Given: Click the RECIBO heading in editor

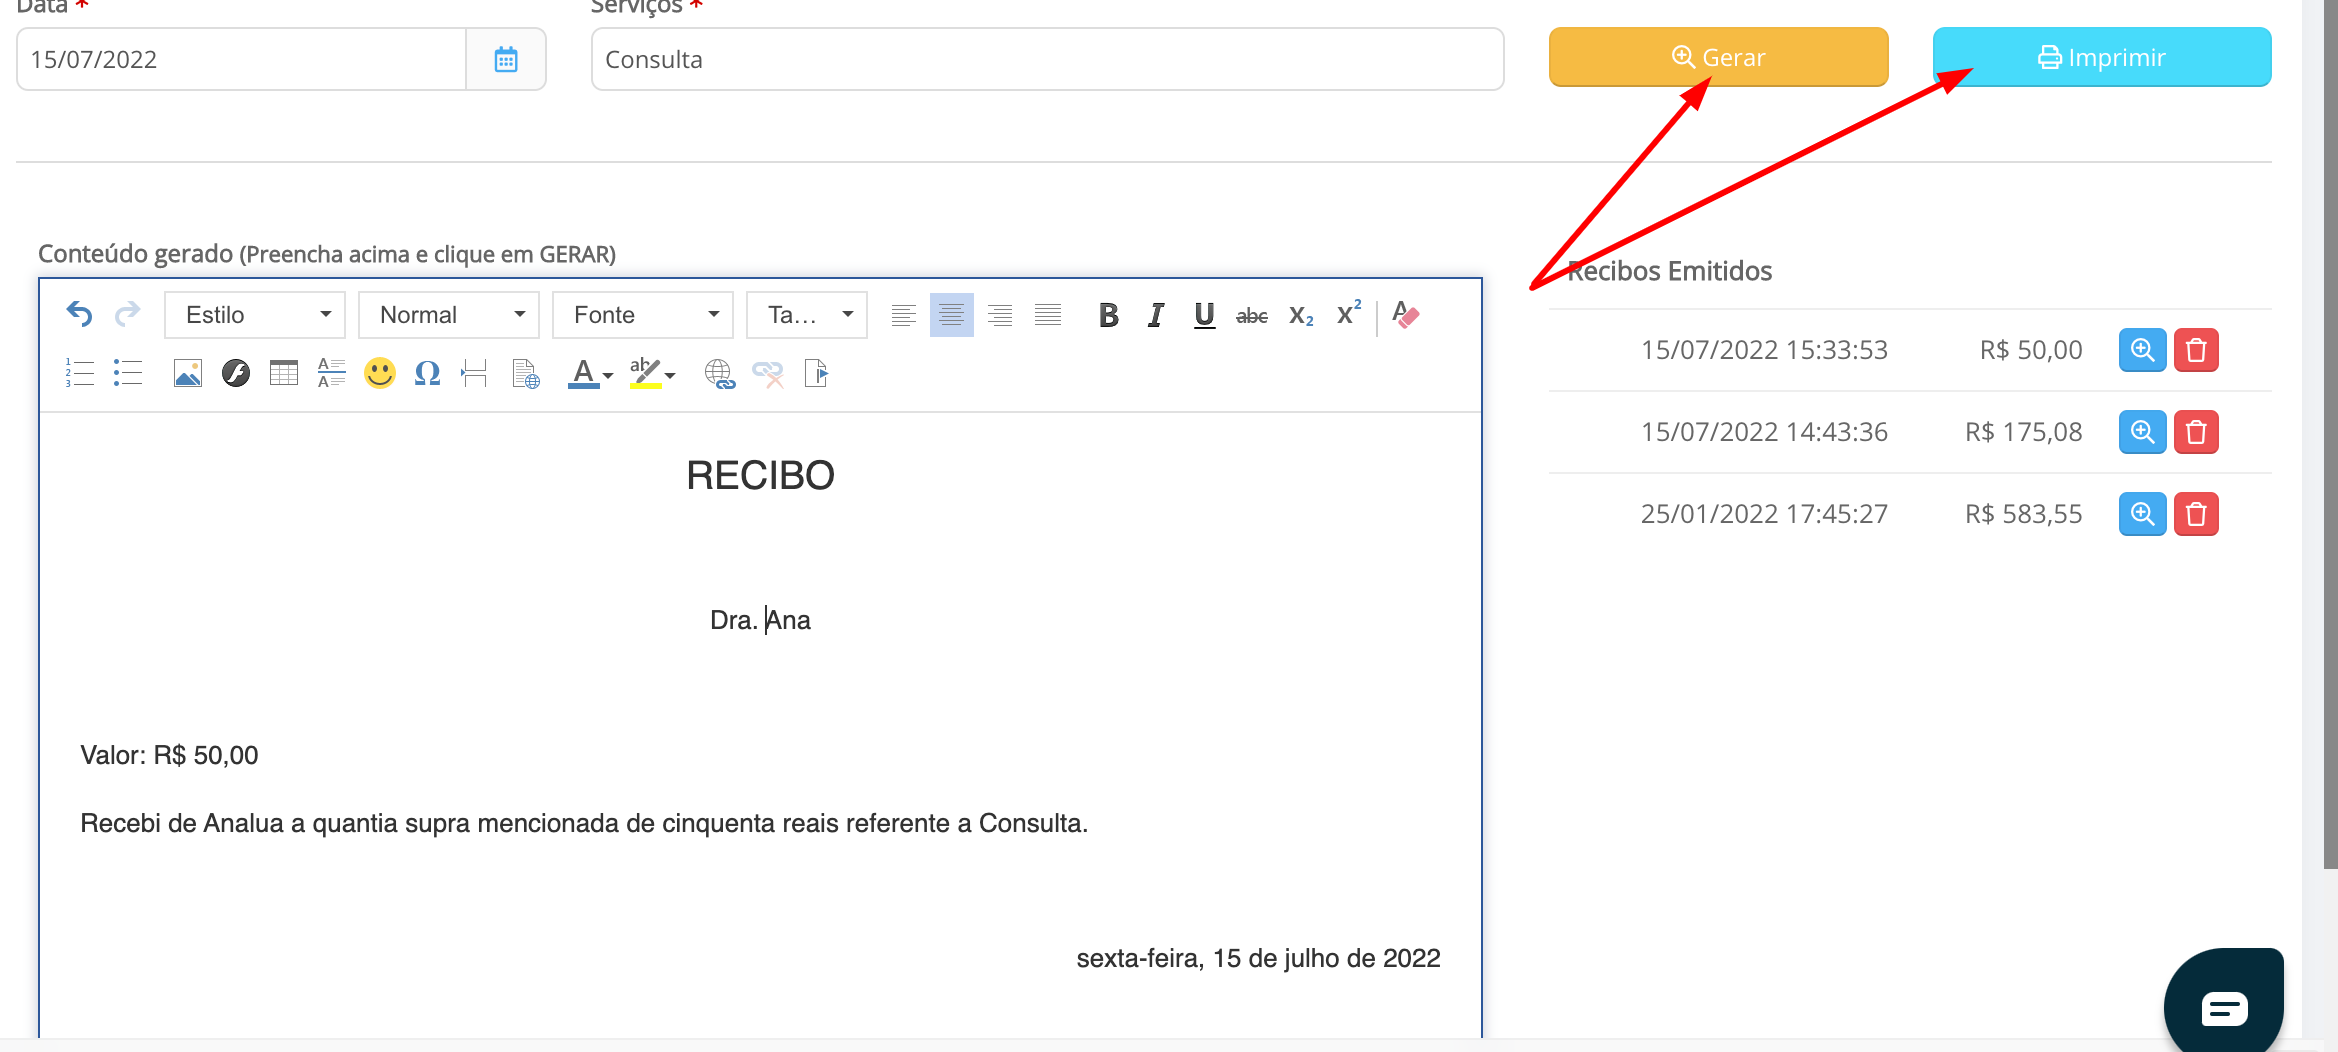Looking at the screenshot, I should click(760, 476).
